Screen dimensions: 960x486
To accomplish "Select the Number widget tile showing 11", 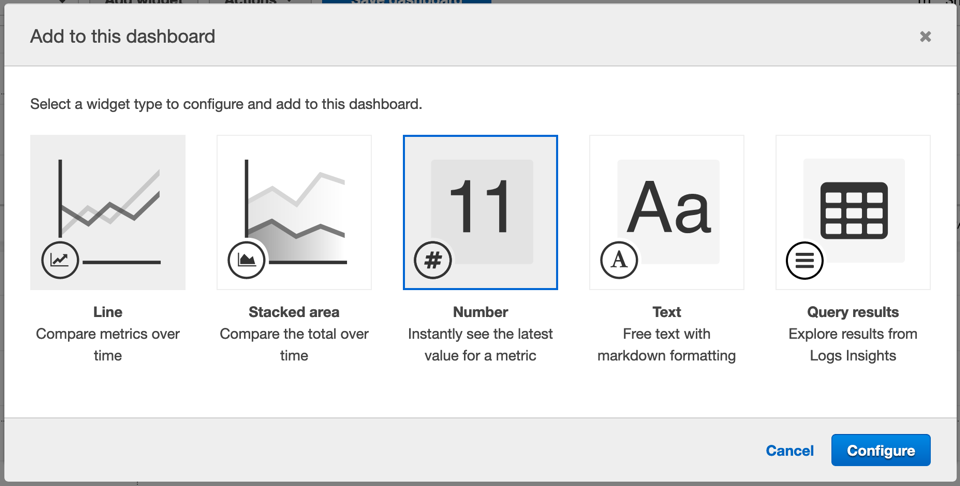I will [480, 212].
